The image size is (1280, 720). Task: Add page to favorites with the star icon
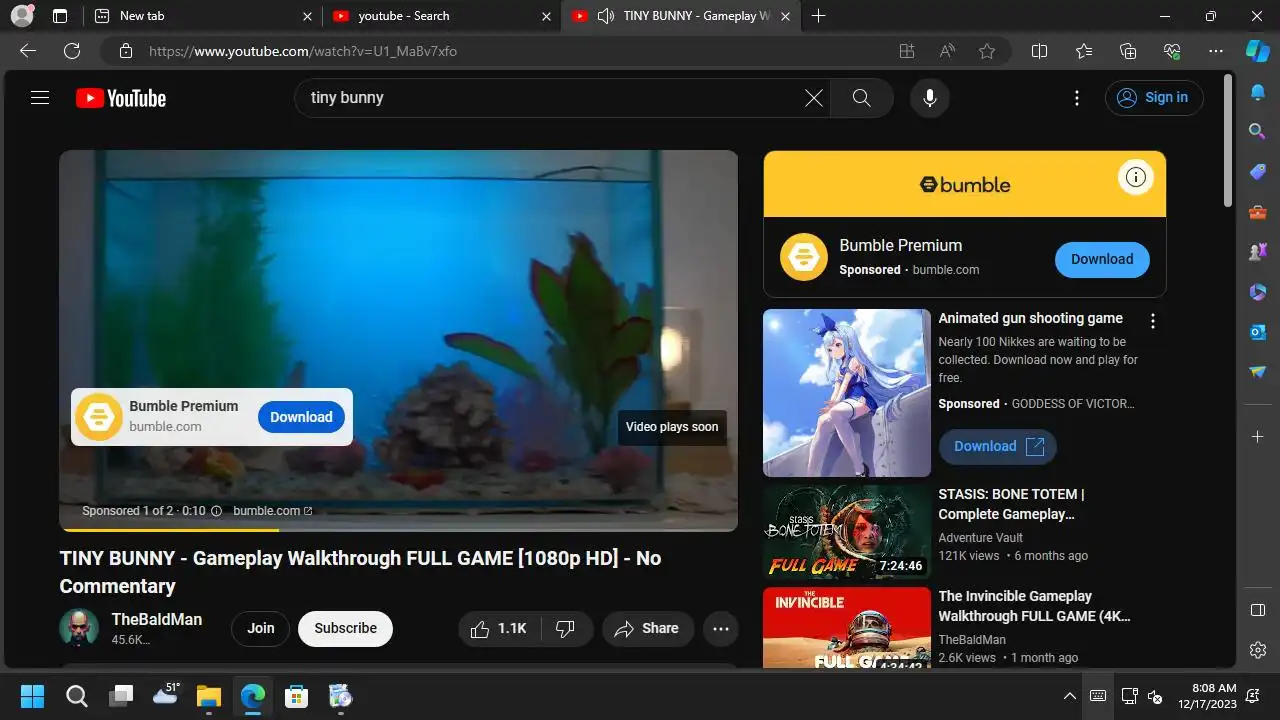(x=987, y=51)
